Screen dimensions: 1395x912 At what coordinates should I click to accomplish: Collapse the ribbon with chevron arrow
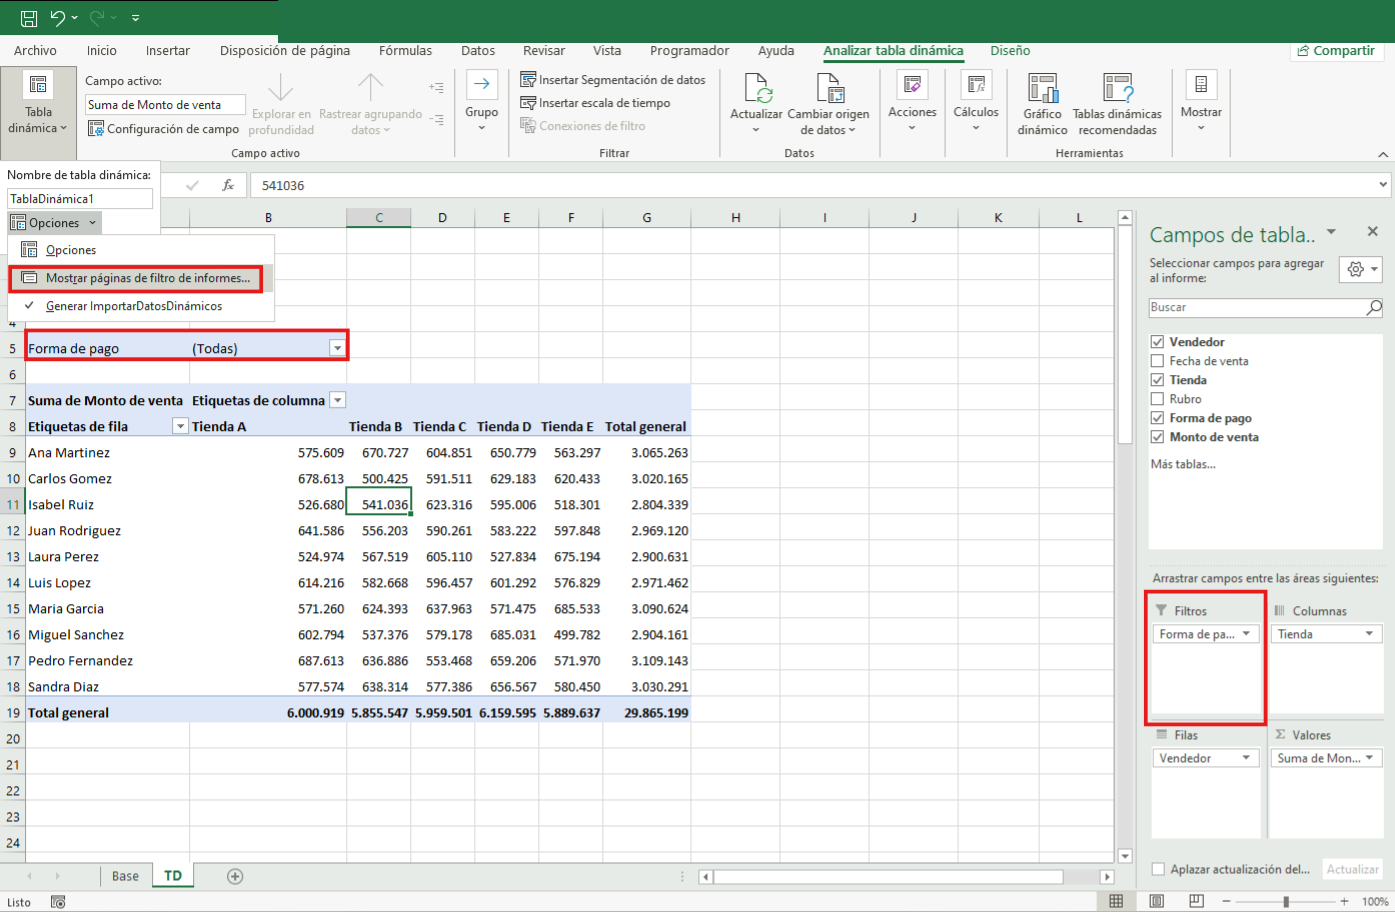1383,154
